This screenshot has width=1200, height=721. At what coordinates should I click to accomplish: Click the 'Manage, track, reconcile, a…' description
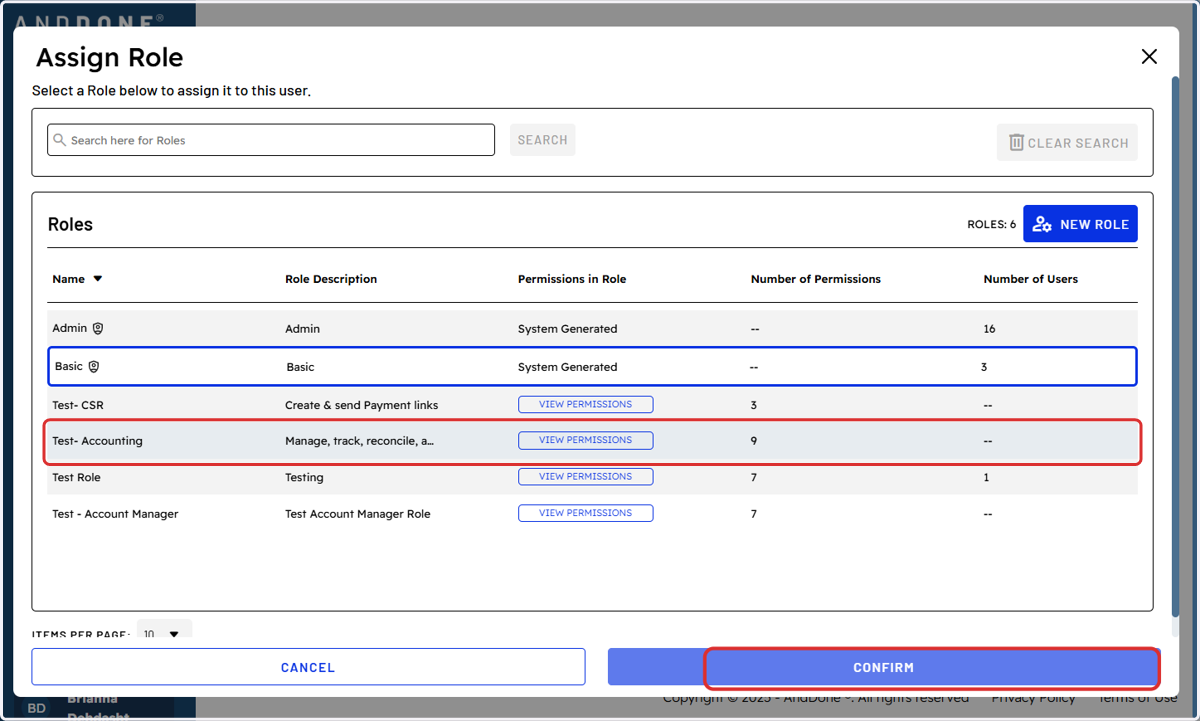[x=360, y=441]
